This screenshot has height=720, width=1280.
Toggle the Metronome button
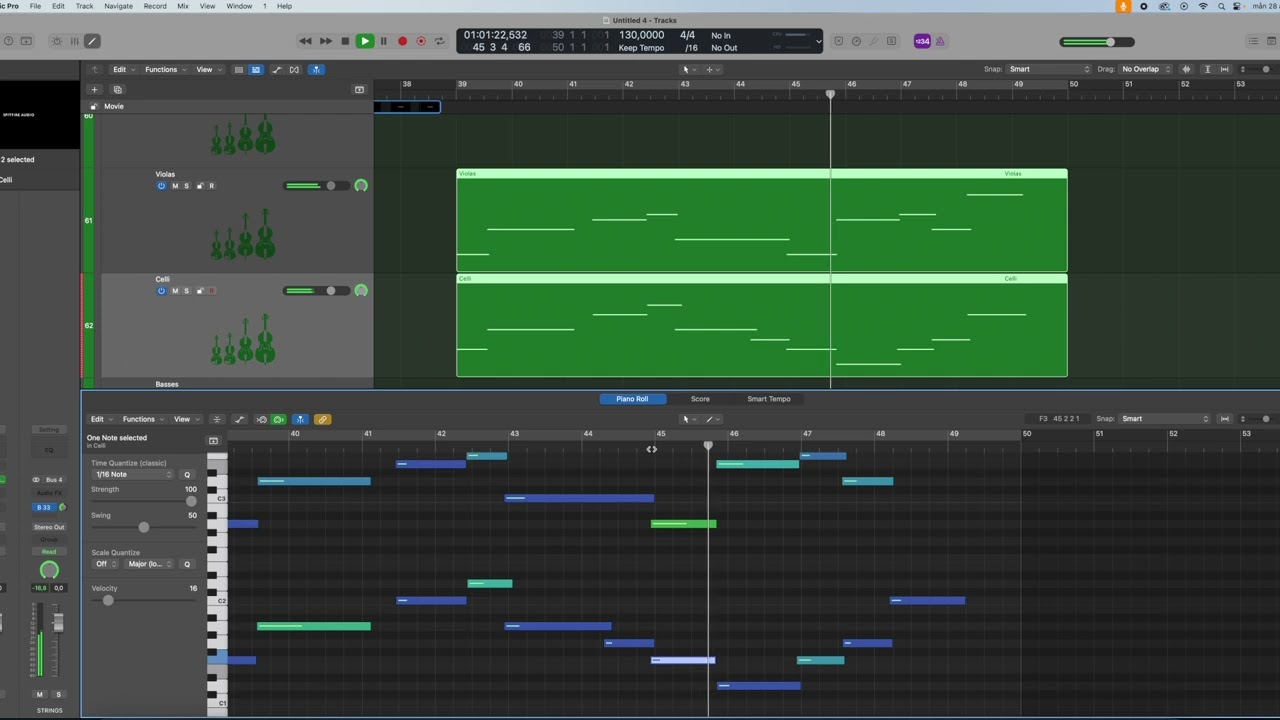coord(940,41)
